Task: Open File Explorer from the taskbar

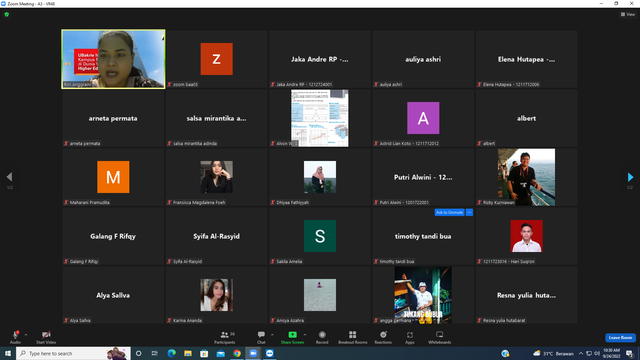Action: pos(188,353)
